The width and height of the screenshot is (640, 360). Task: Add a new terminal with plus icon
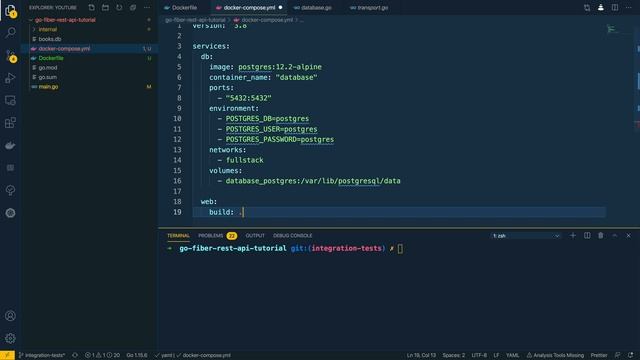573,236
